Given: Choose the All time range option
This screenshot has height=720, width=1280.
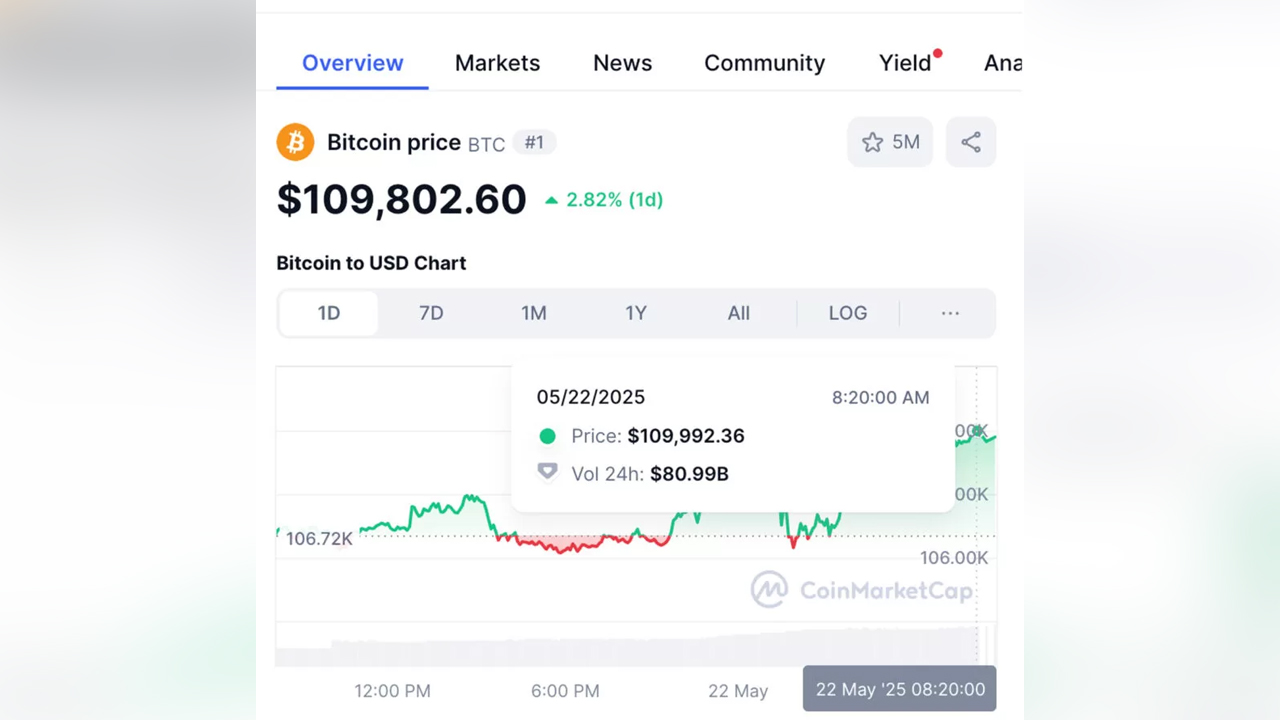Looking at the screenshot, I should (738, 313).
